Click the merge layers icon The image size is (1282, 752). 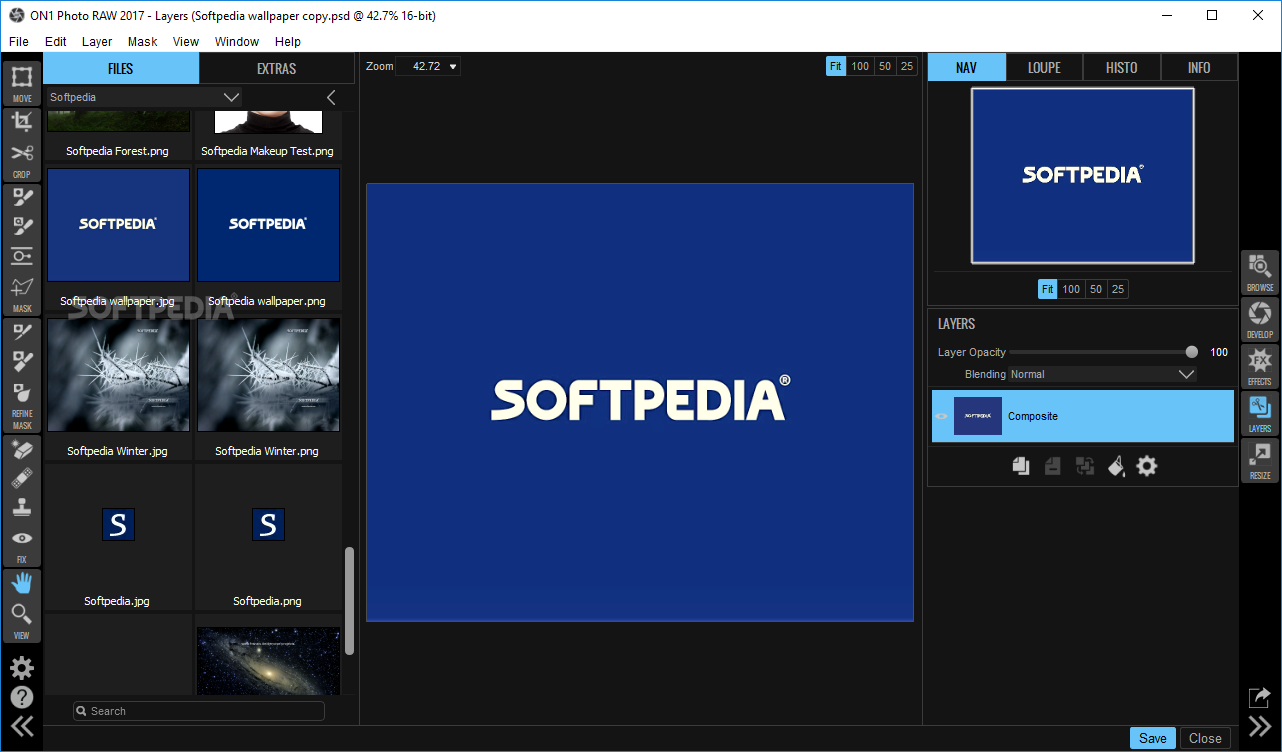(1084, 466)
